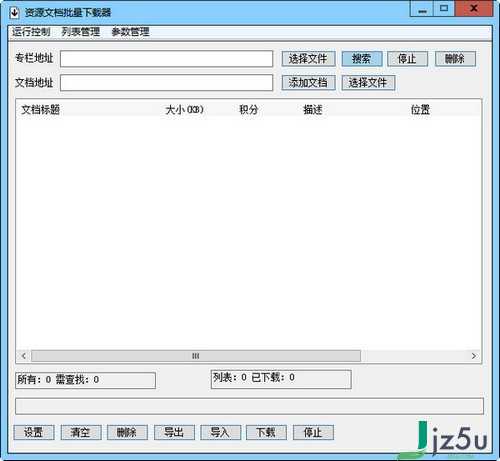Screen dimensions: 500x461
Task: Click the 导入 button
Action: pyautogui.click(x=220, y=432)
